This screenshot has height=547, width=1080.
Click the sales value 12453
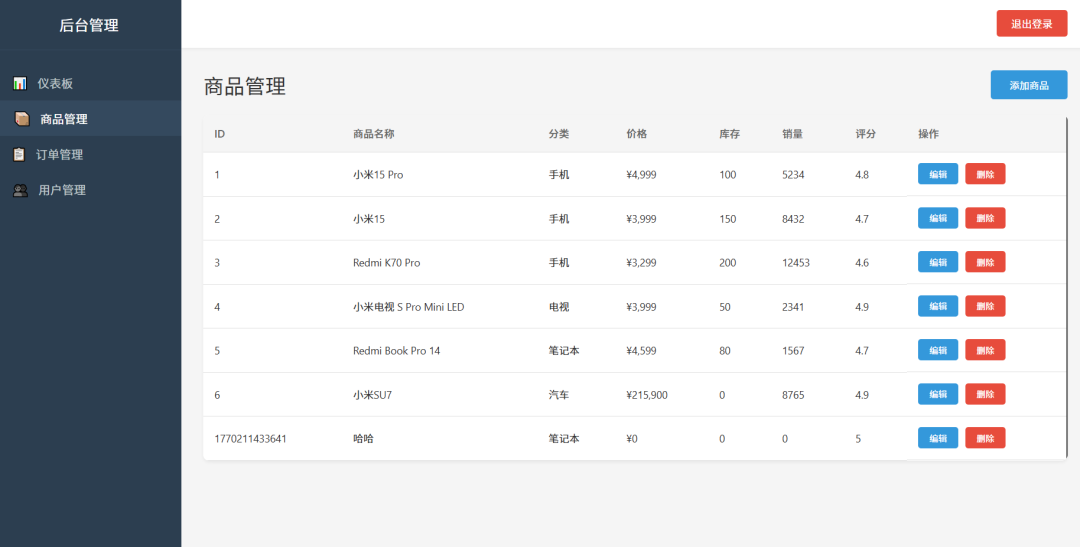[796, 262]
